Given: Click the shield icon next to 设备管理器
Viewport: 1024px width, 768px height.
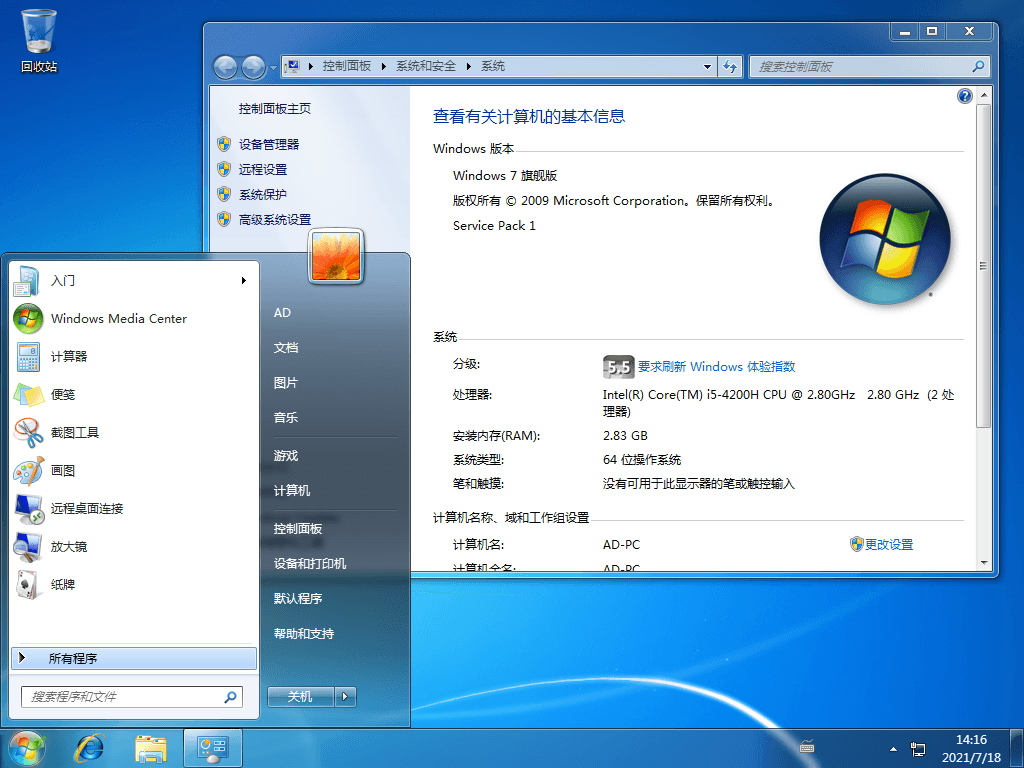Looking at the screenshot, I should coord(224,144).
